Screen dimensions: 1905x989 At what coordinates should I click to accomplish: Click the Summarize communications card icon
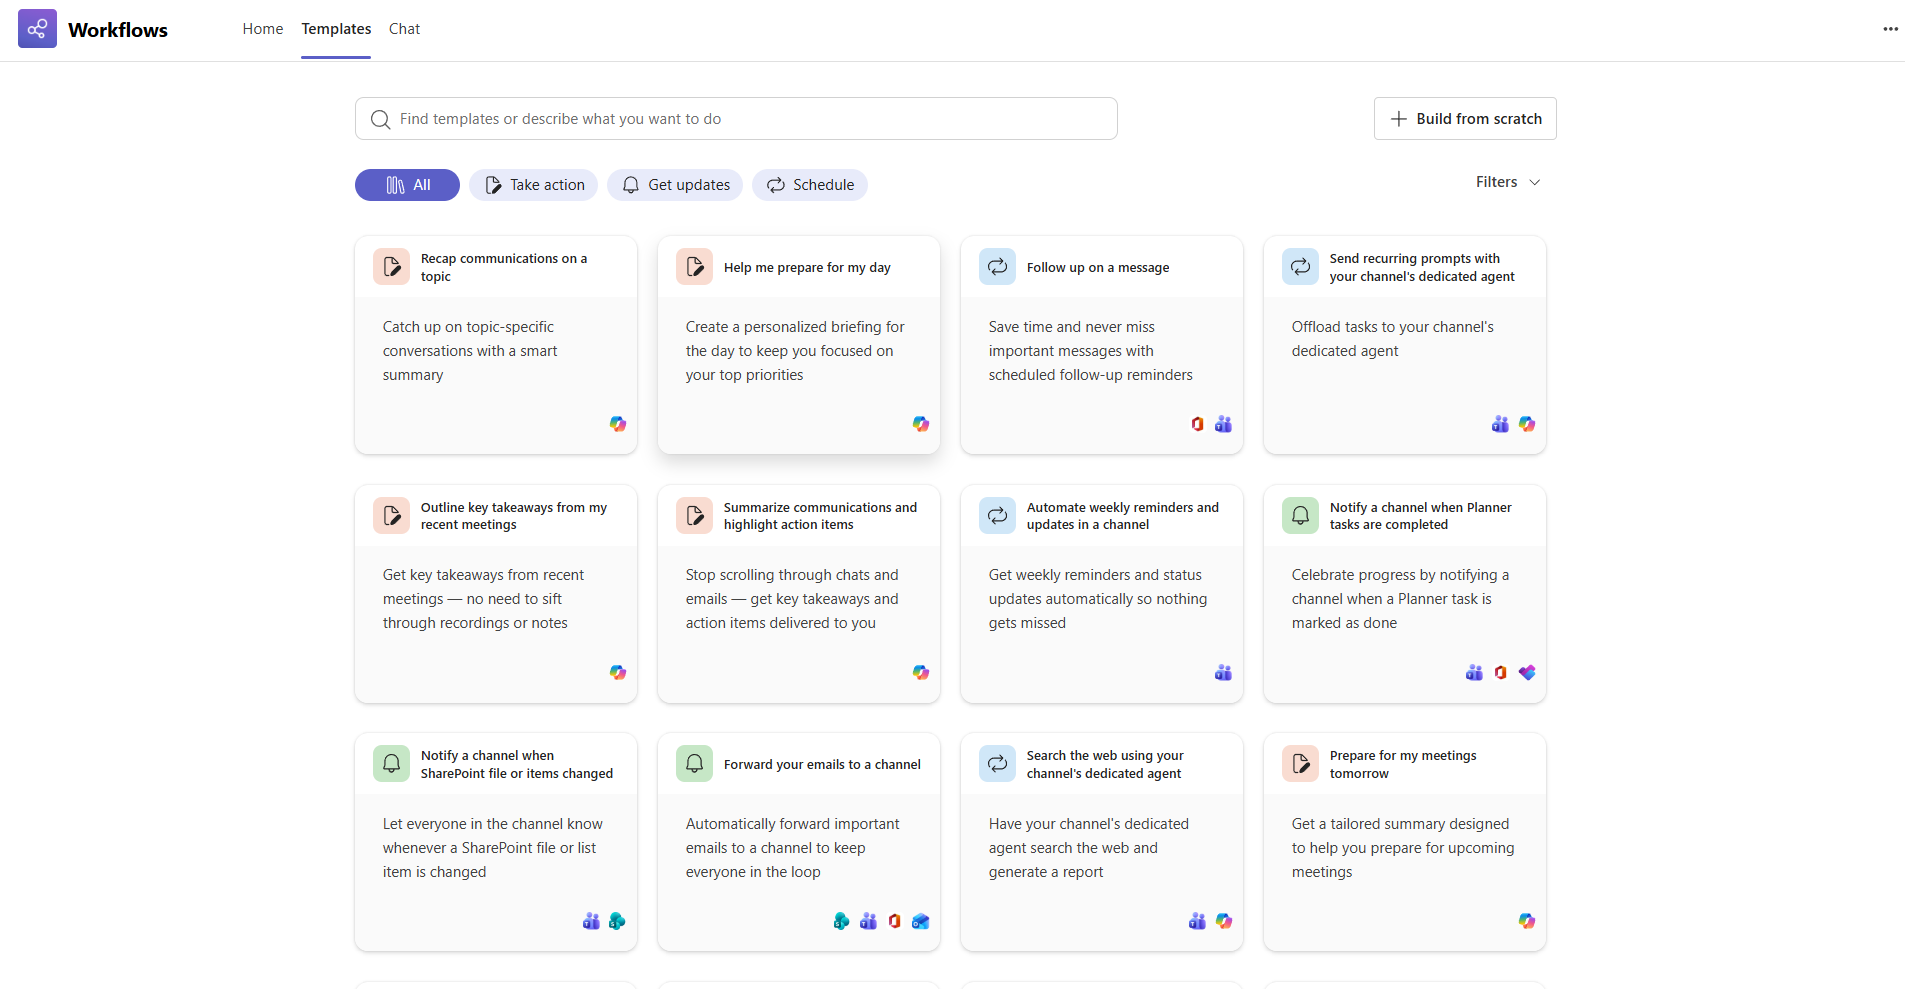tap(695, 516)
